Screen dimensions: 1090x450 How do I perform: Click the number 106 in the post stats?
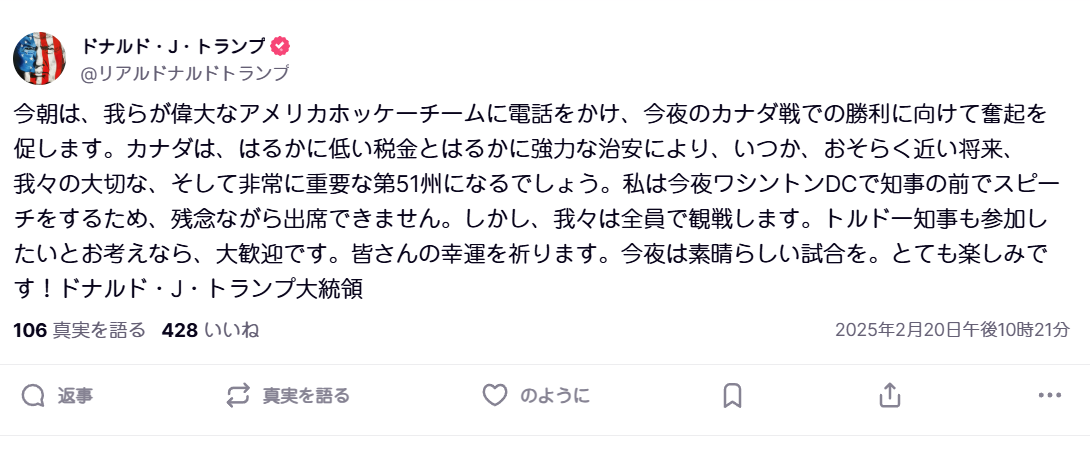[30, 330]
